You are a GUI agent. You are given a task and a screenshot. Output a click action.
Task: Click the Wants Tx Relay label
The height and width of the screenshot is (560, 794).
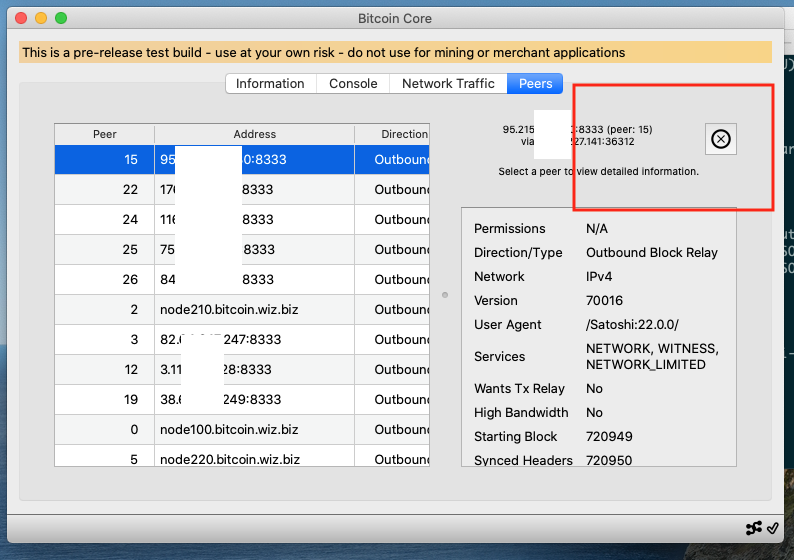click(x=519, y=388)
